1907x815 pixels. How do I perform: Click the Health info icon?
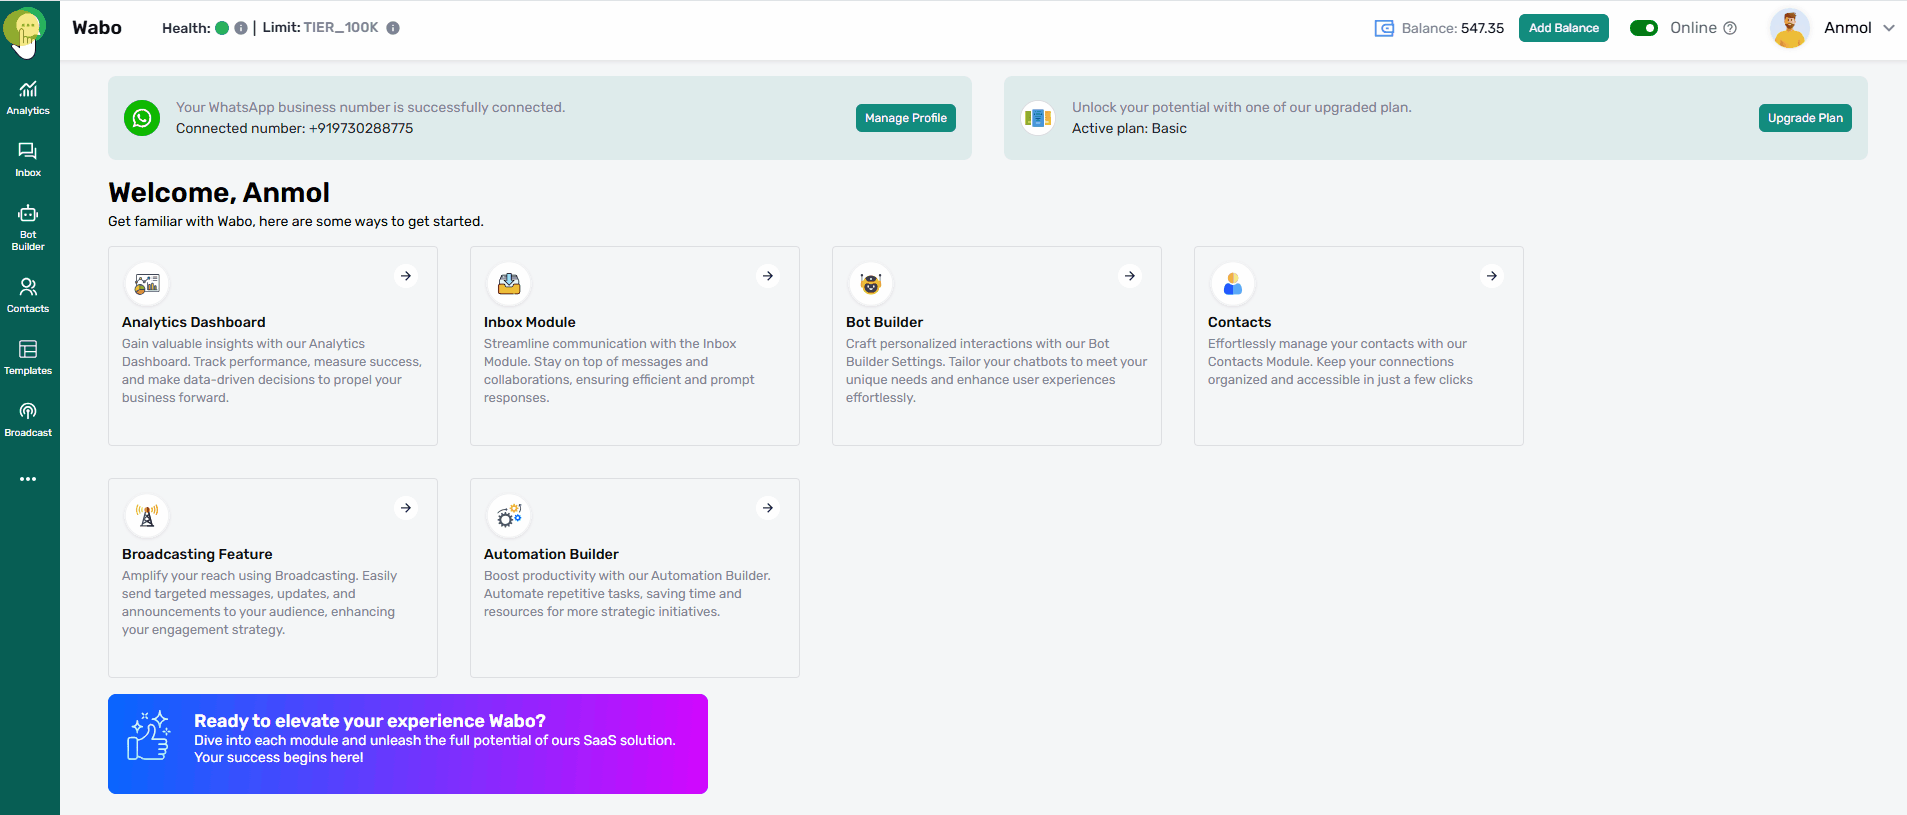(241, 28)
